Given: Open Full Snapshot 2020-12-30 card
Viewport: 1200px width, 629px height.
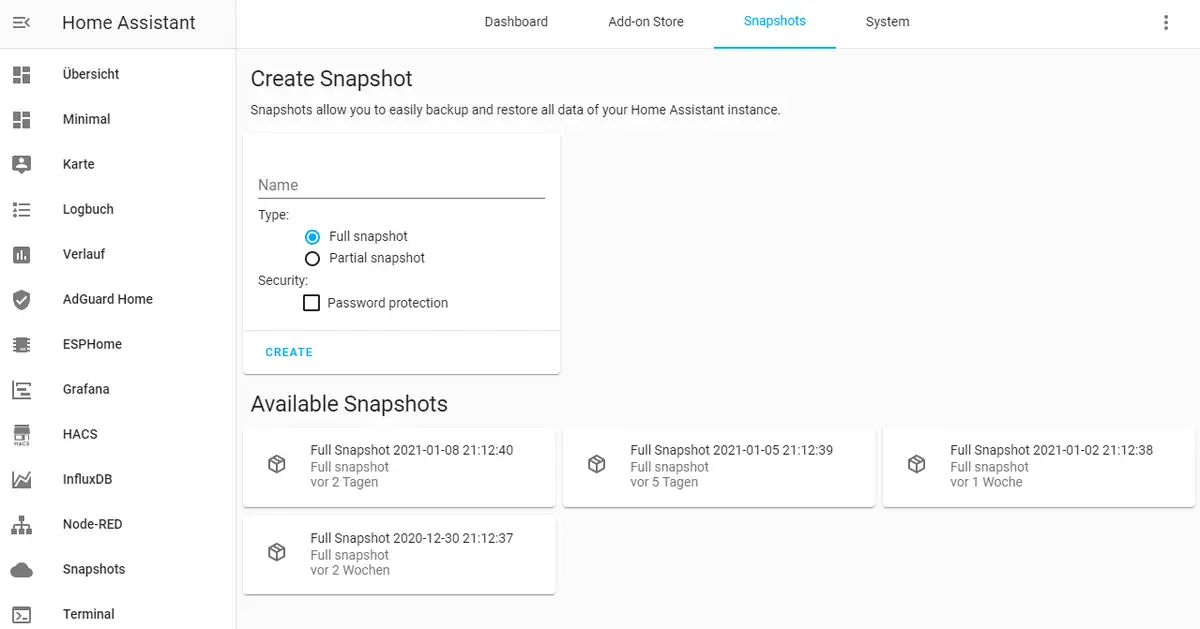Looking at the screenshot, I should point(399,554).
